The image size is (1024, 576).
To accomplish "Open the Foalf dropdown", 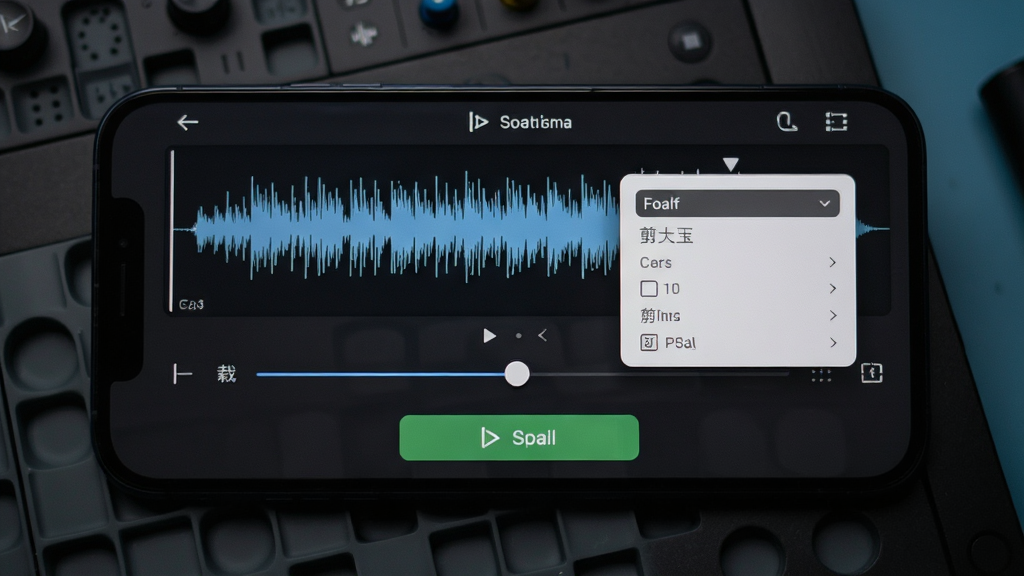I will tap(737, 204).
